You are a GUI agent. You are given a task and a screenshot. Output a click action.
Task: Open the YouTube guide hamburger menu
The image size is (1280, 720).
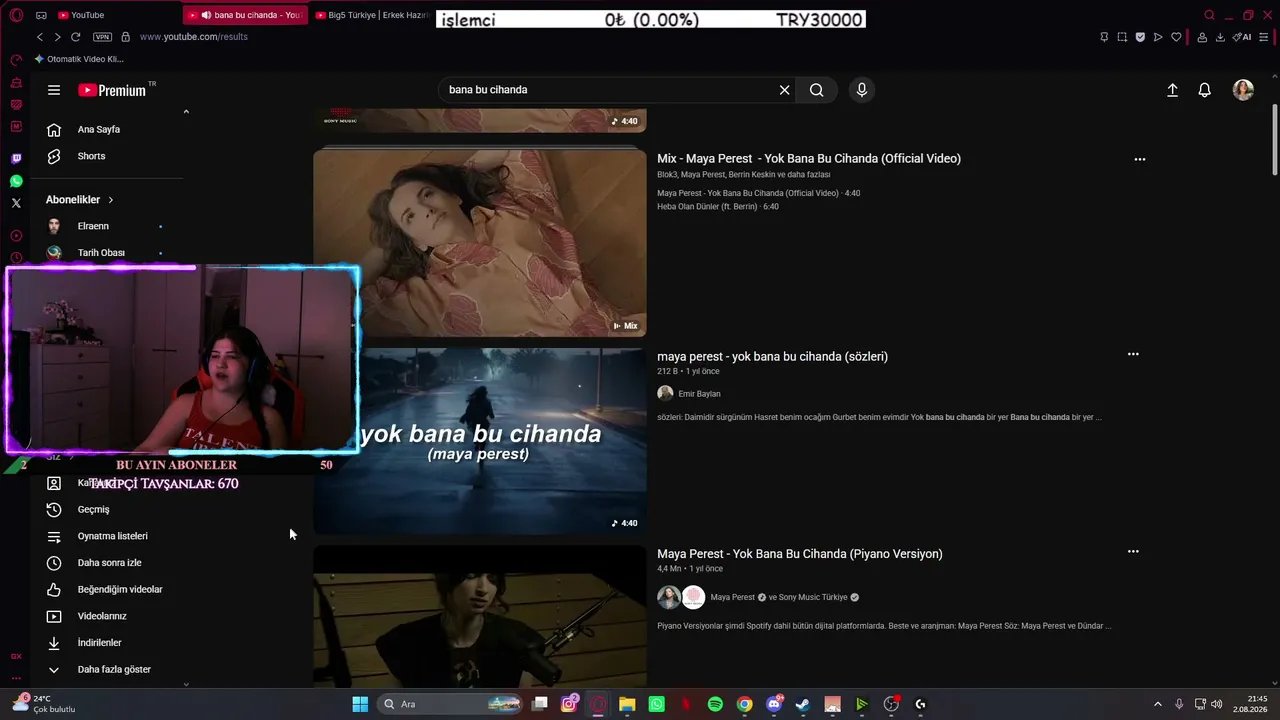(x=54, y=90)
